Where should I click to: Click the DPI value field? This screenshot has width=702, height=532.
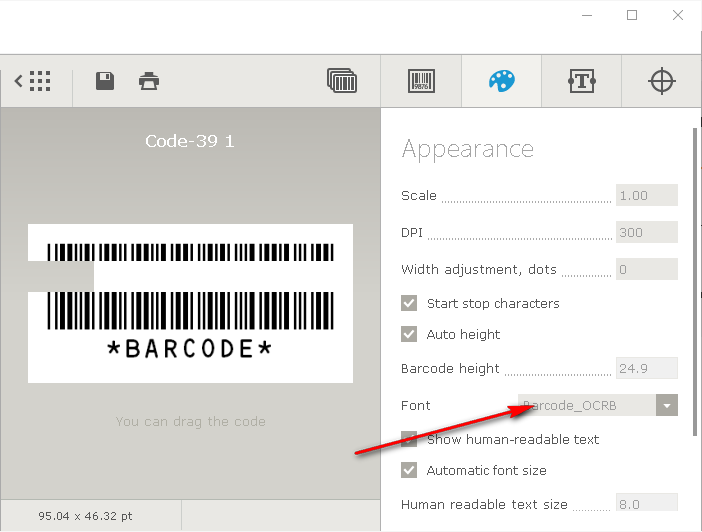647,232
